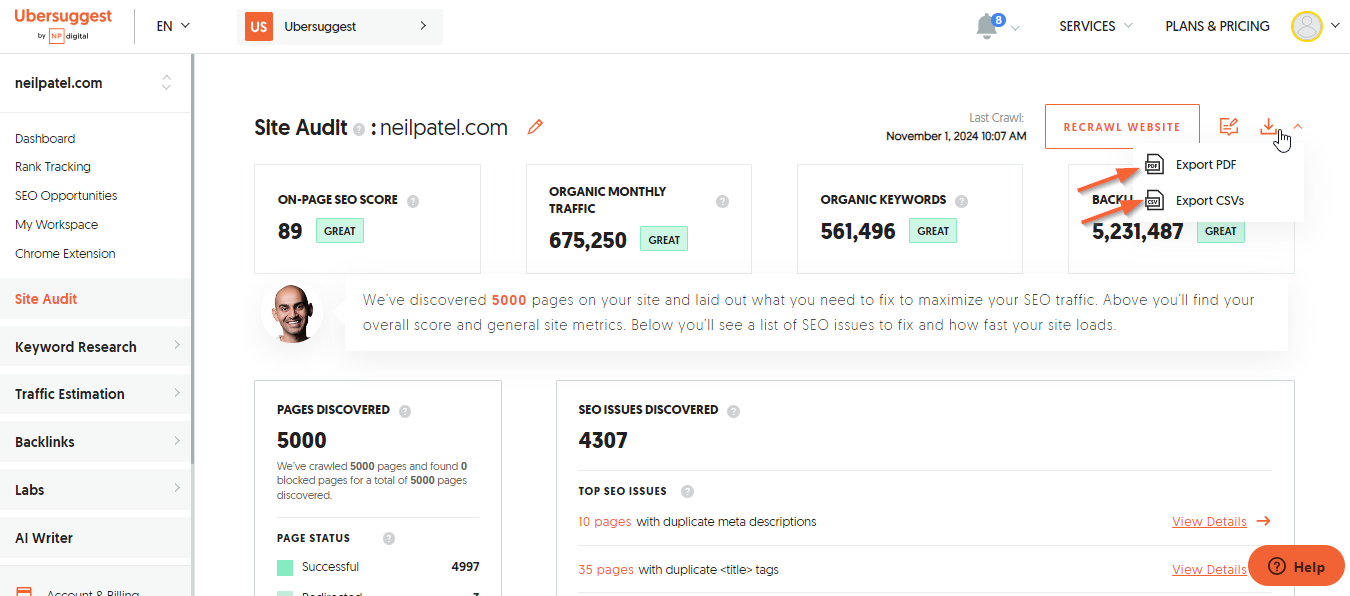Expand the chevron beside the notification bell

1016,28
